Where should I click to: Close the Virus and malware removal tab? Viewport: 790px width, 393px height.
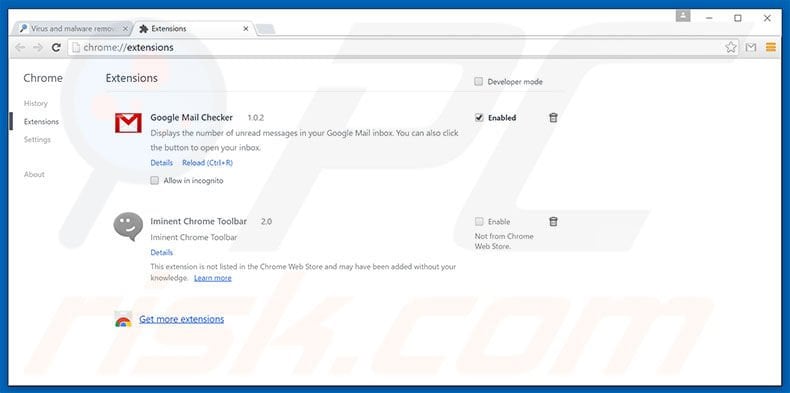coord(125,29)
